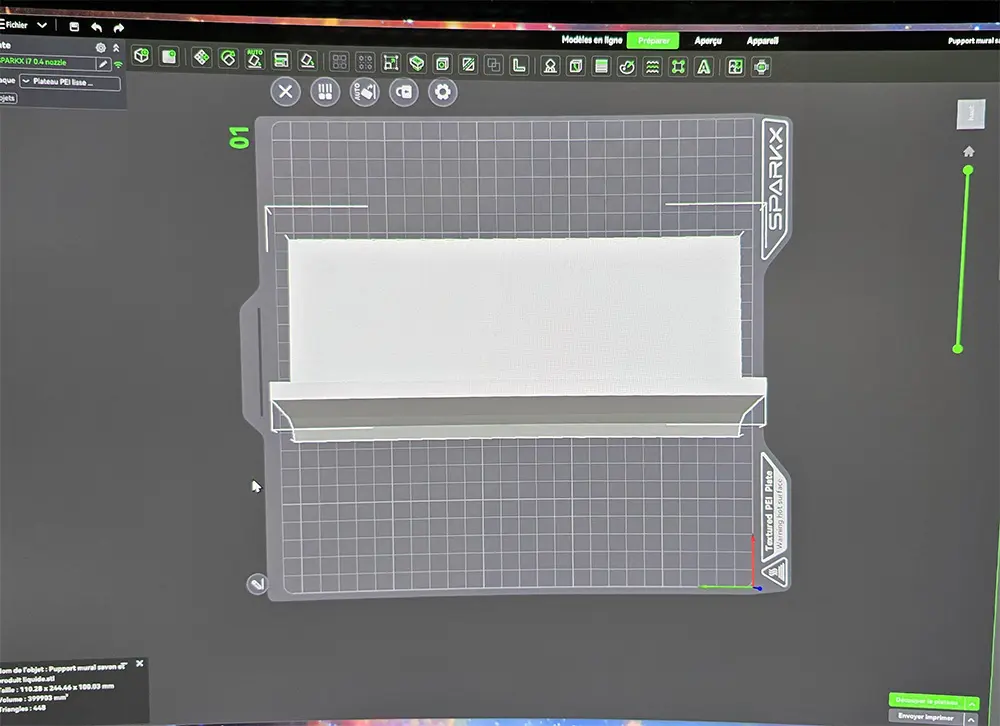This screenshot has width=1000, height=726.
Task: Select the lay on face tool
Action: tap(307, 61)
